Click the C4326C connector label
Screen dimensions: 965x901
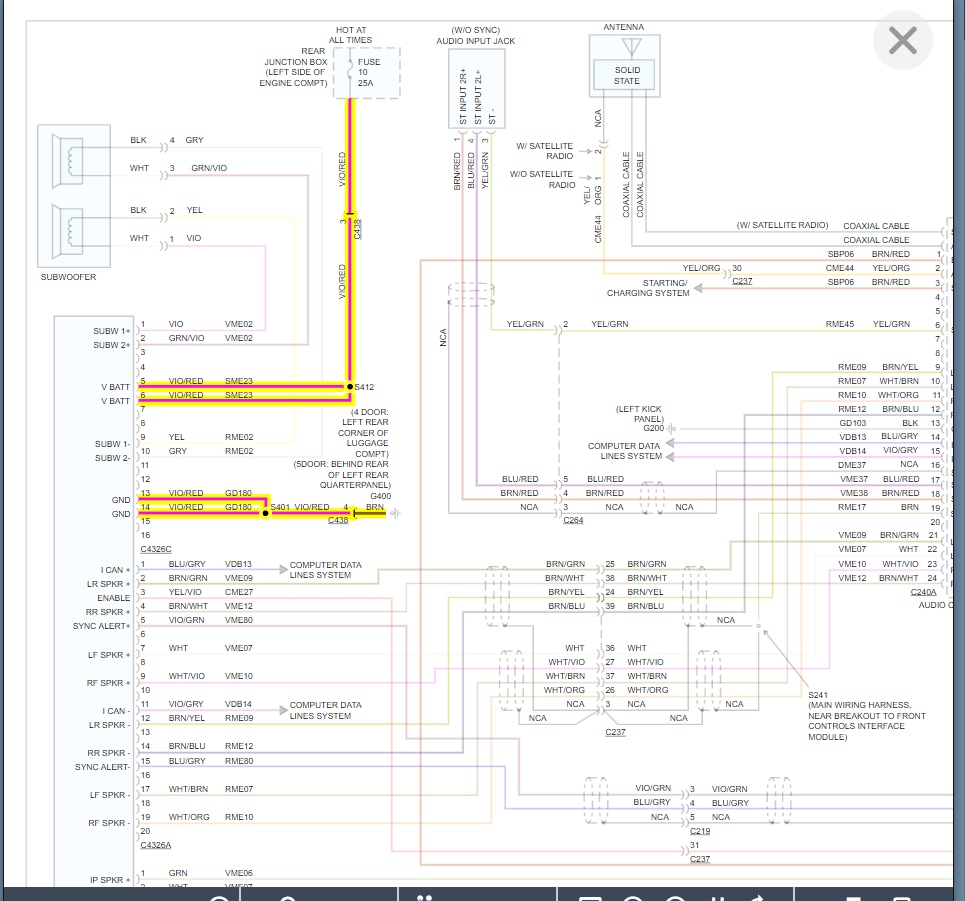tap(155, 549)
